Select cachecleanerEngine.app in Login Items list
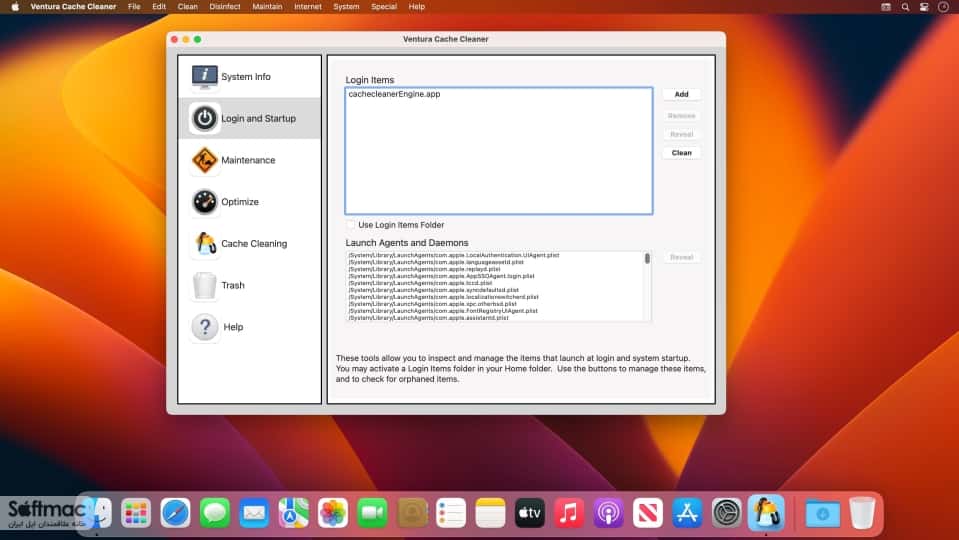959x540 pixels. click(x=394, y=94)
